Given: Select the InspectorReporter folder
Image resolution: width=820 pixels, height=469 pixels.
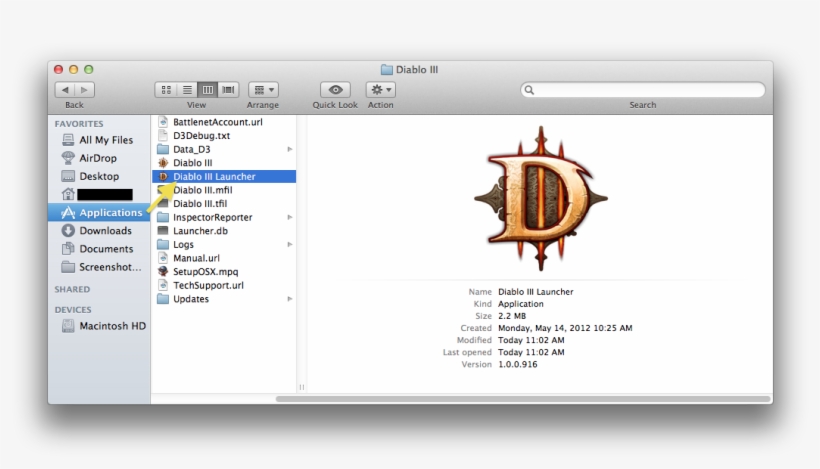Looking at the screenshot, I should pyautogui.click(x=224, y=217).
